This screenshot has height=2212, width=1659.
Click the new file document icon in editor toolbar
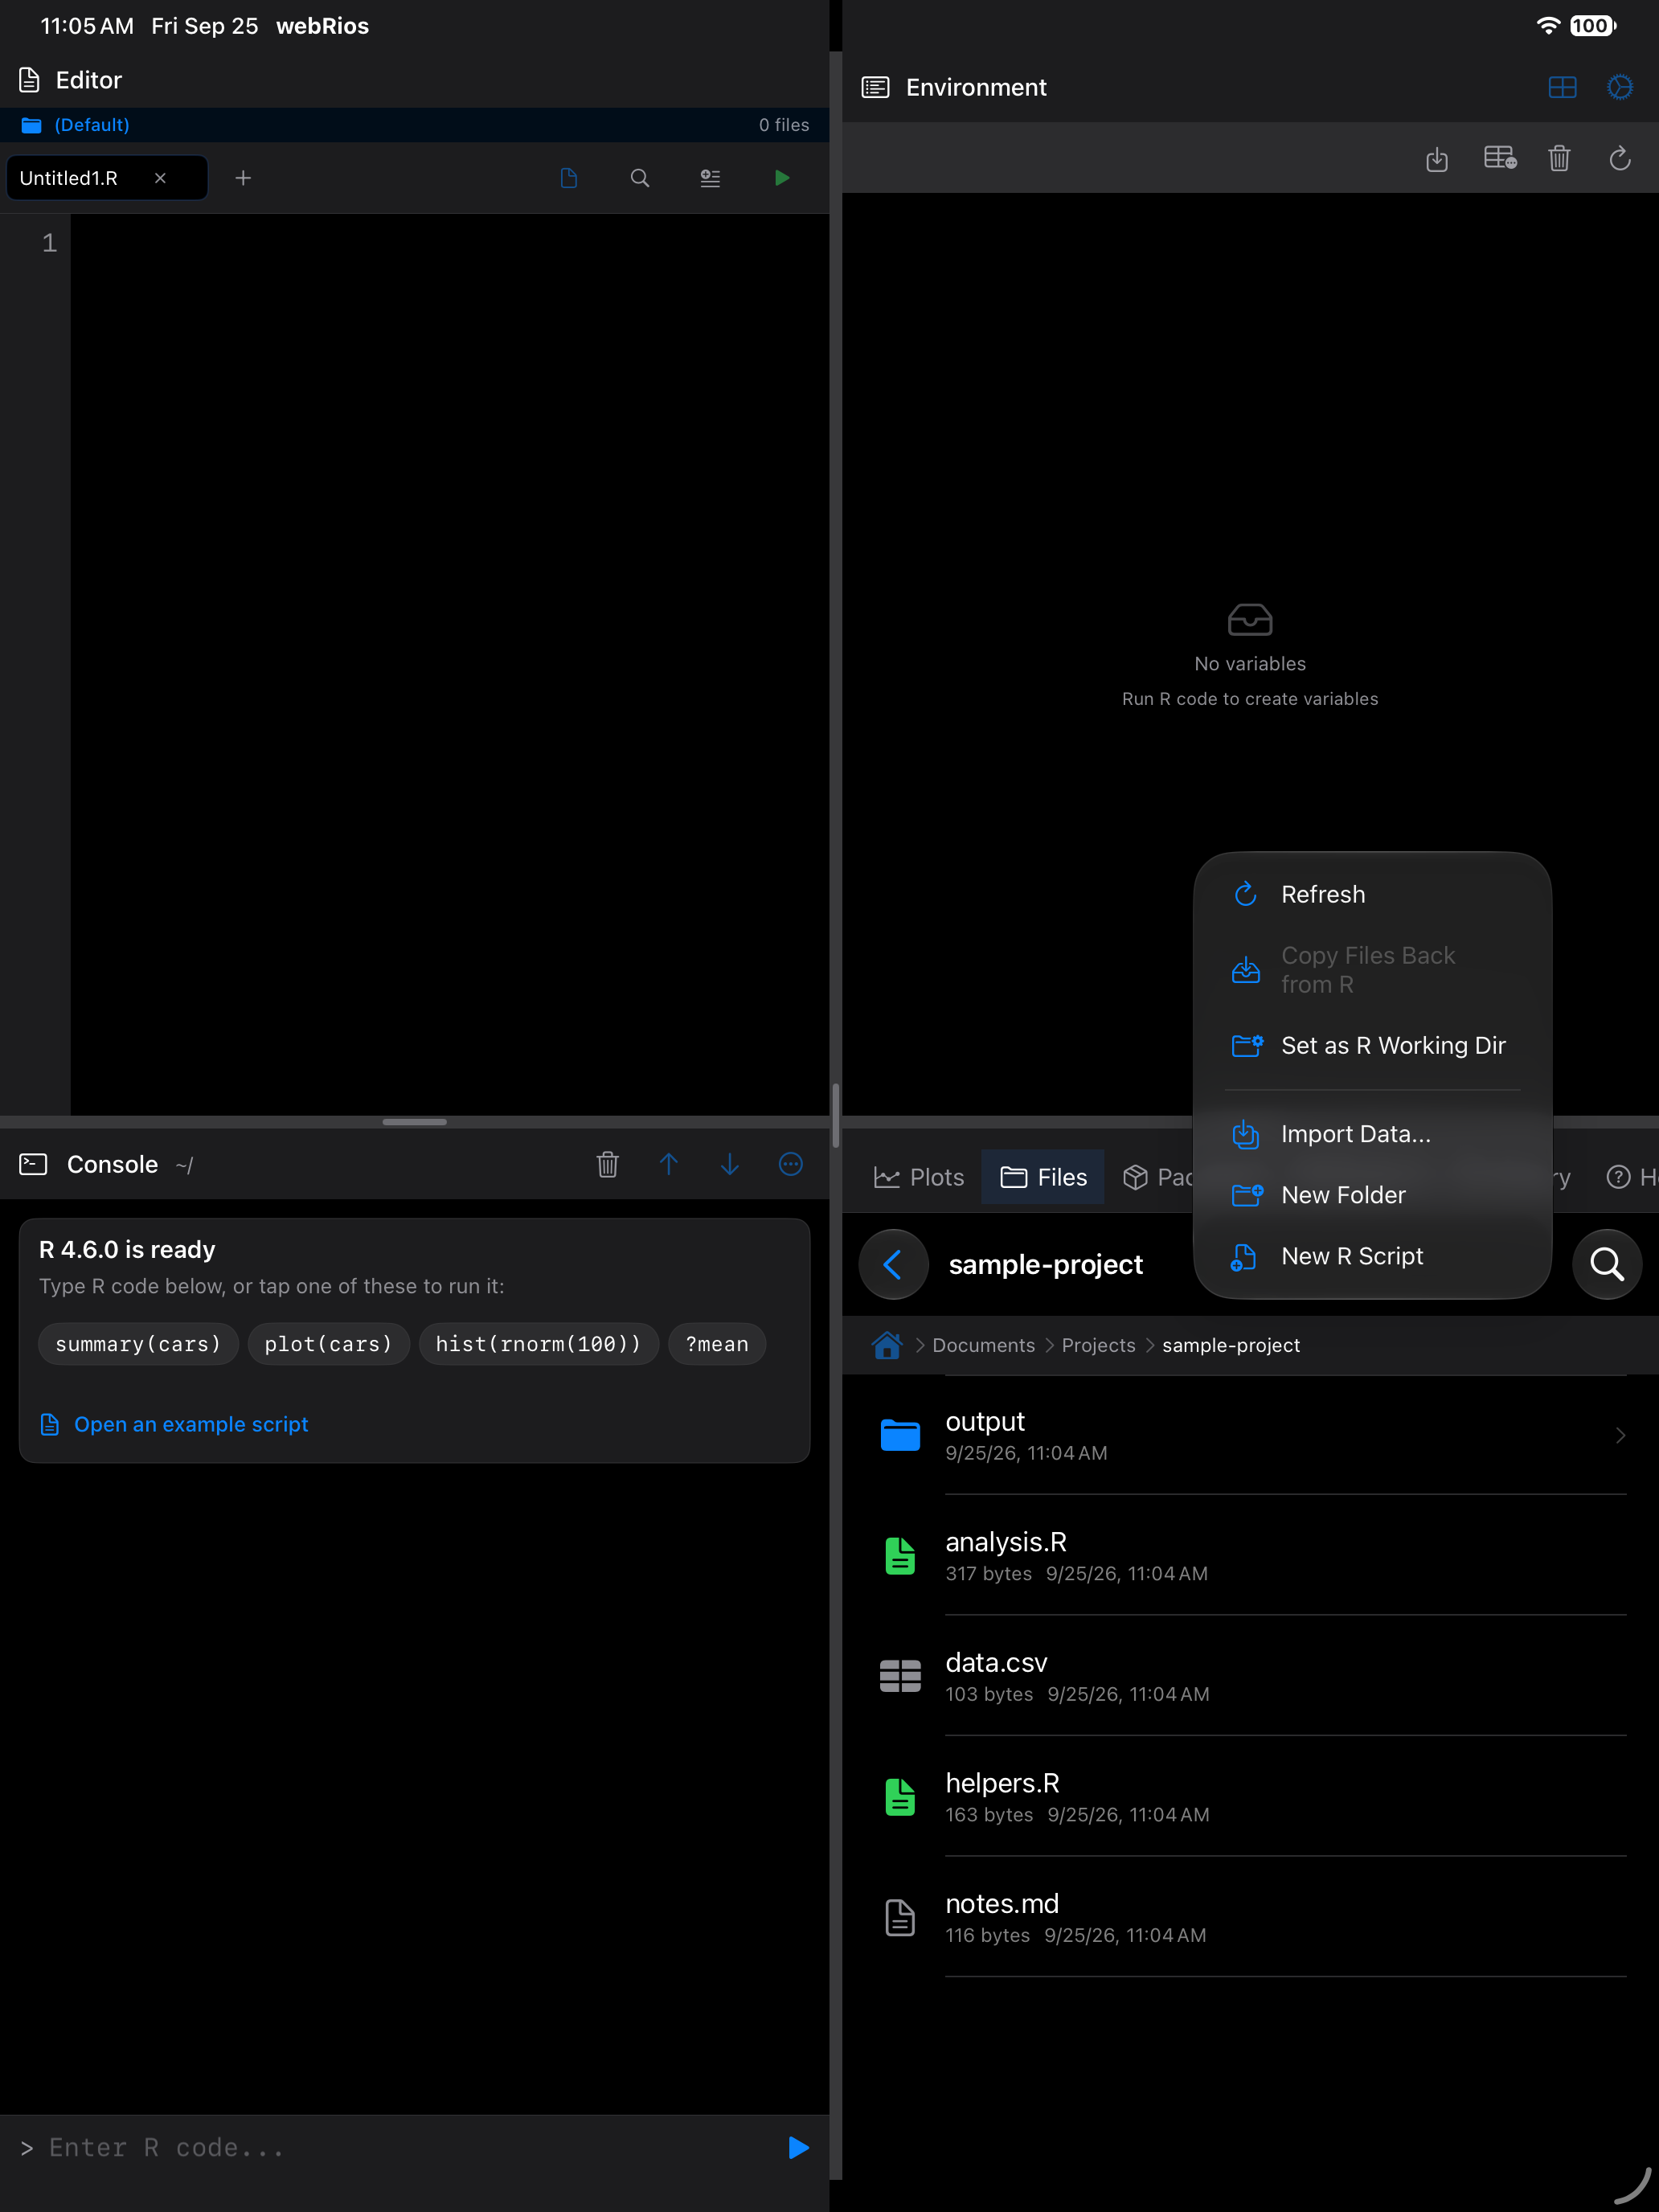tap(569, 178)
